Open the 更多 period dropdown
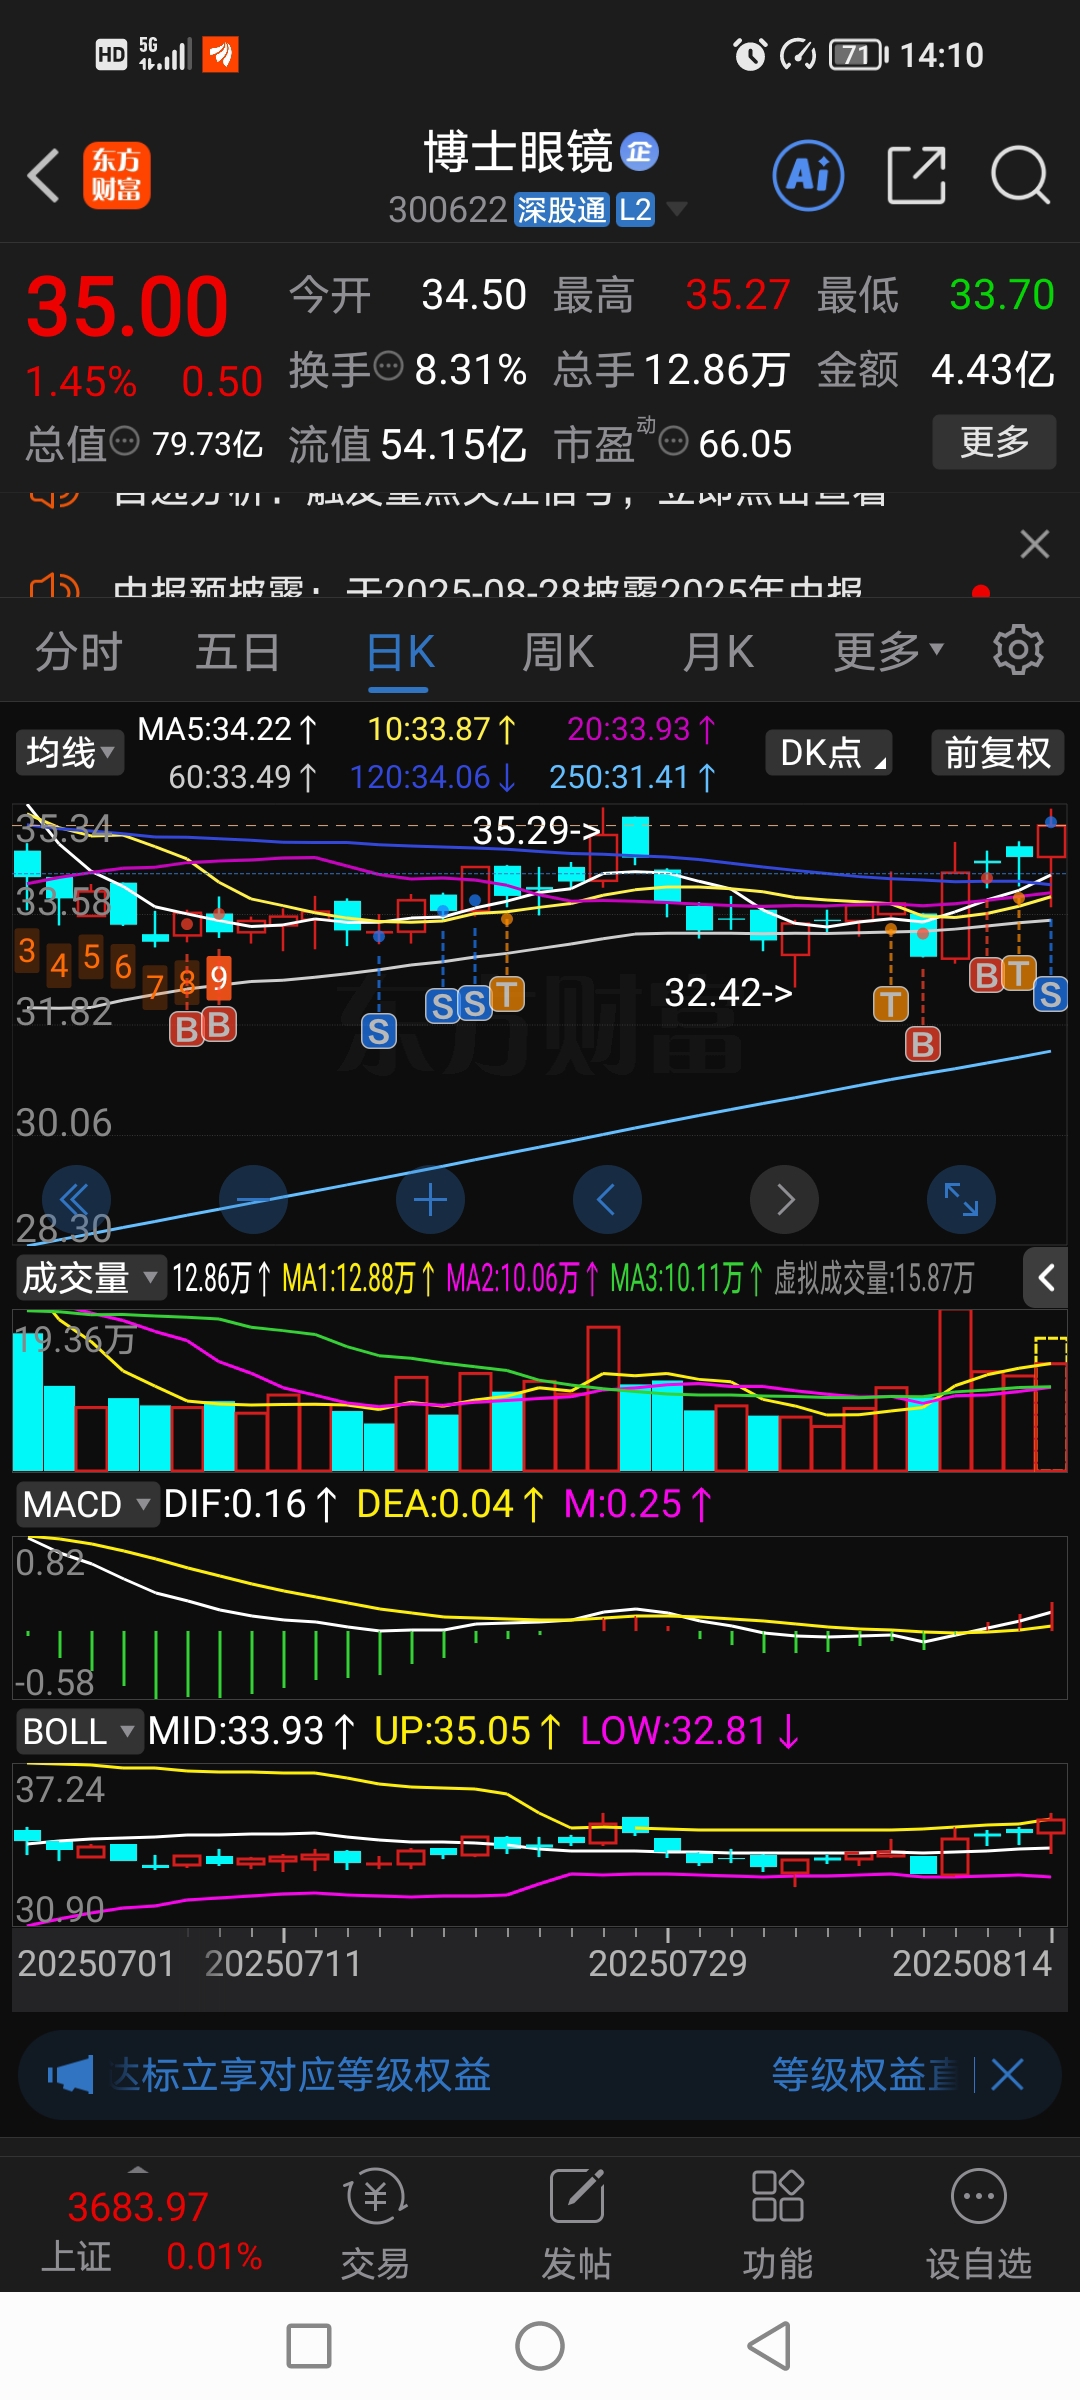The width and height of the screenshot is (1080, 2400). [x=888, y=652]
